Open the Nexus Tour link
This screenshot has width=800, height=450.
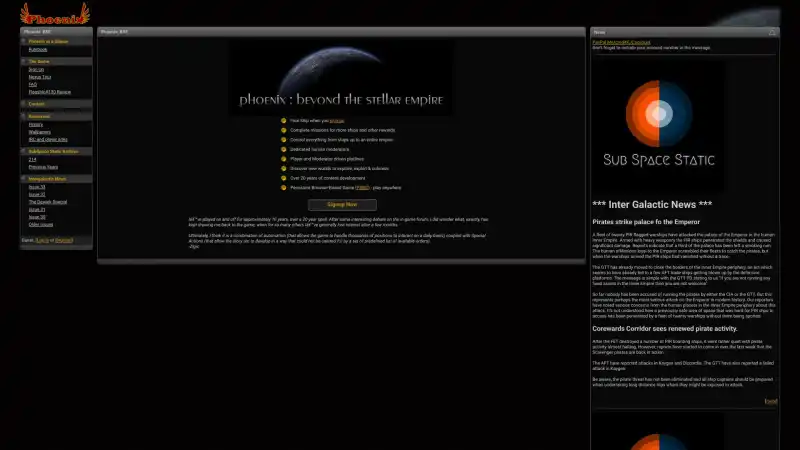pyautogui.click(x=39, y=77)
